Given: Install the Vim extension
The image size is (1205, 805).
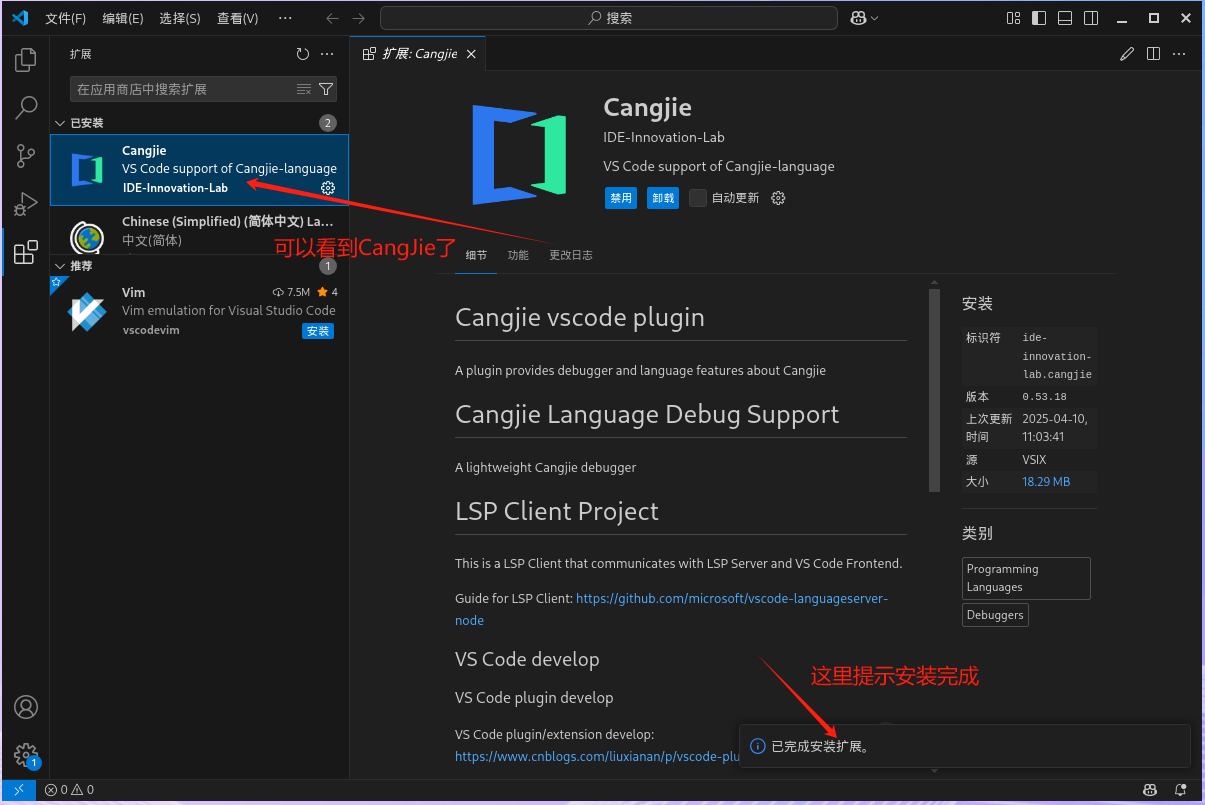Looking at the screenshot, I should coord(318,331).
